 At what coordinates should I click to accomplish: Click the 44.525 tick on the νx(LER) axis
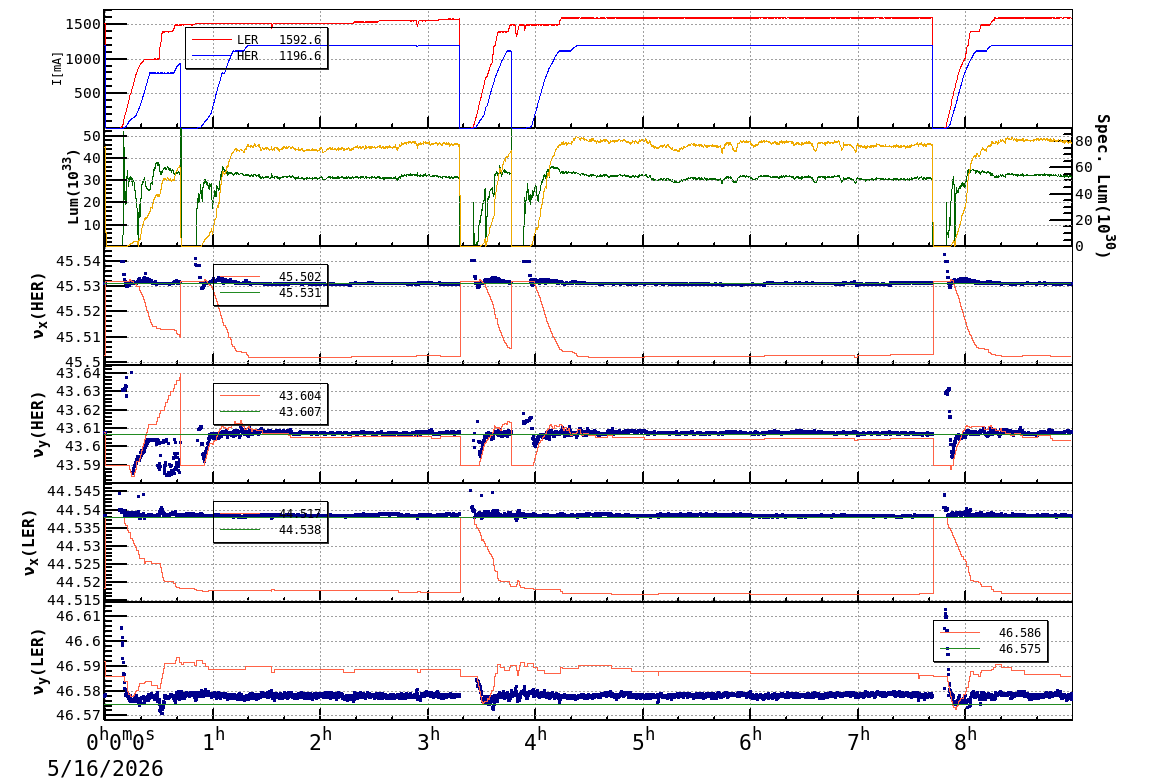coord(74,564)
